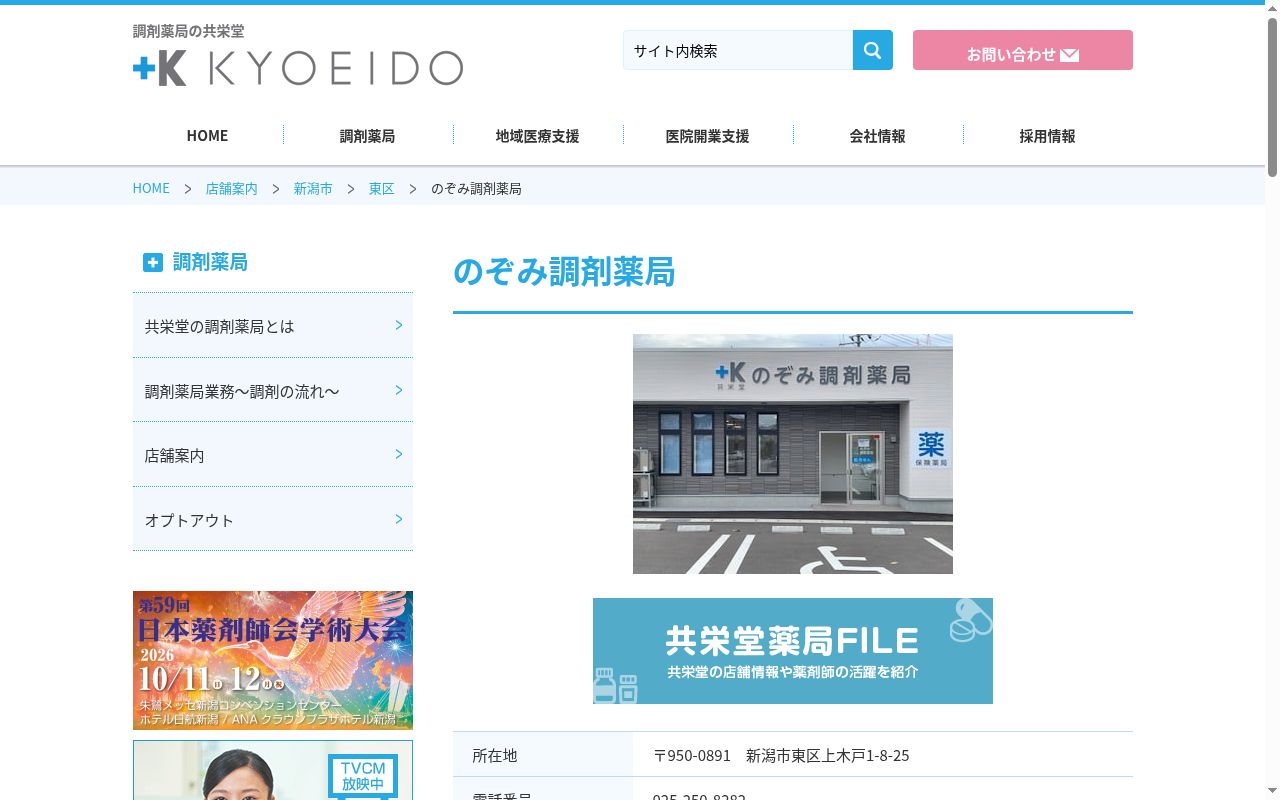
Task: Click the chevron on the オプトアウト row
Action: coord(399,519)
